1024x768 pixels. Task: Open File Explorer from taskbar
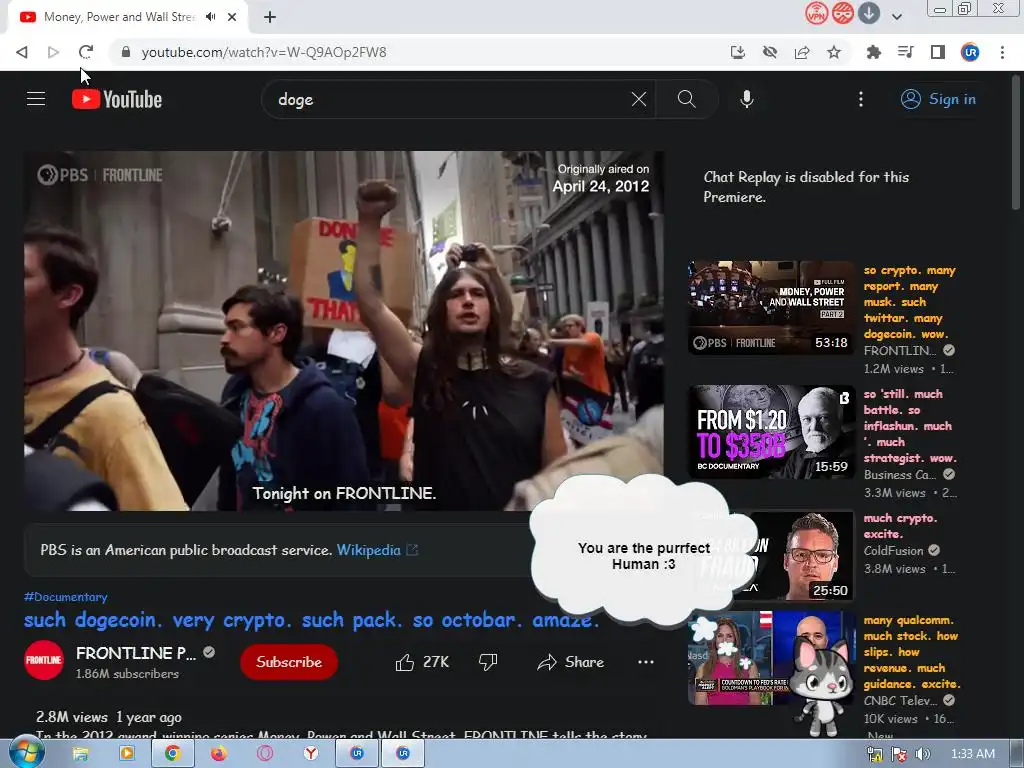(x=80, y=754)
